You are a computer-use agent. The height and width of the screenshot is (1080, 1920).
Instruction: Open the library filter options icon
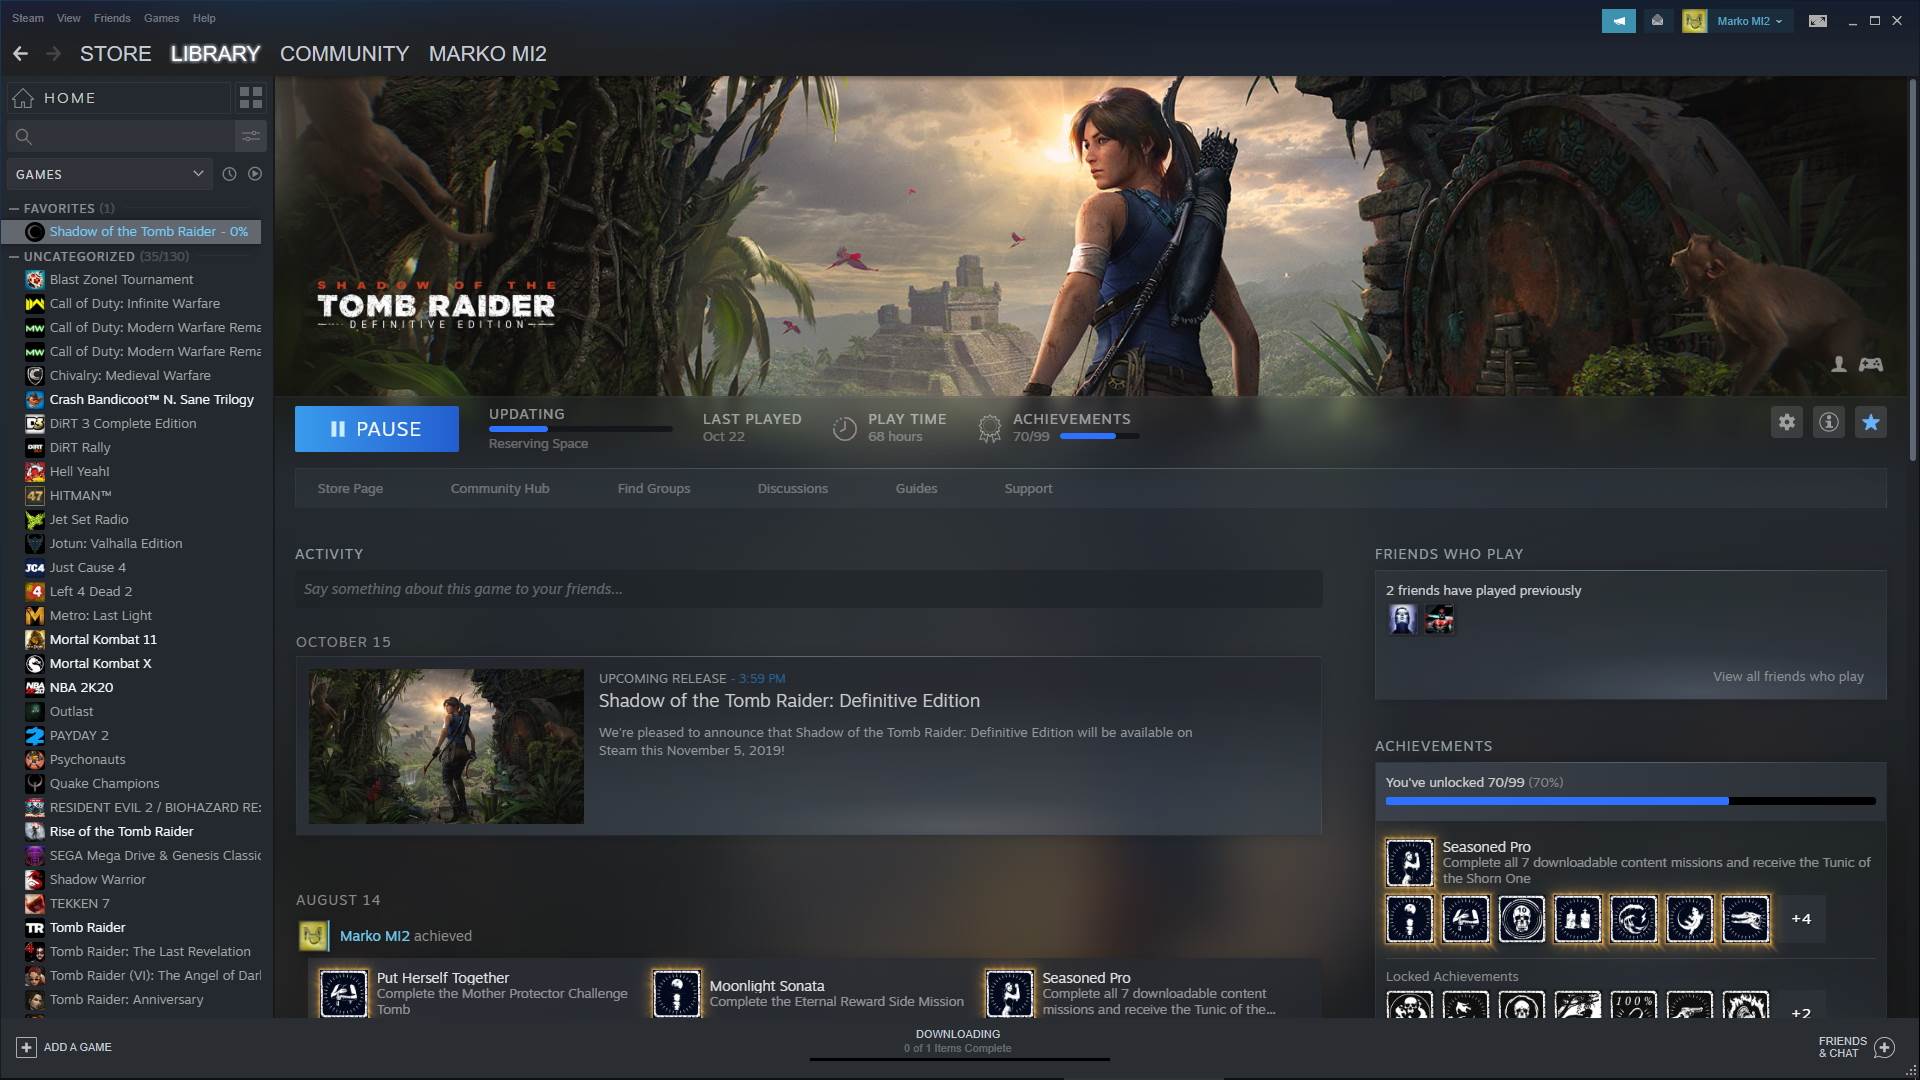tap(251, 136)
